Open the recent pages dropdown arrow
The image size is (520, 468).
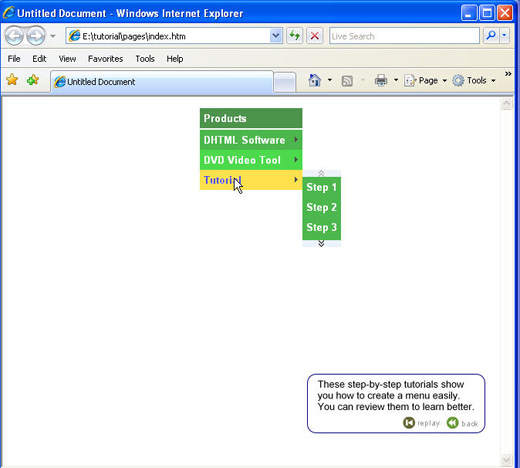(53, 36)
